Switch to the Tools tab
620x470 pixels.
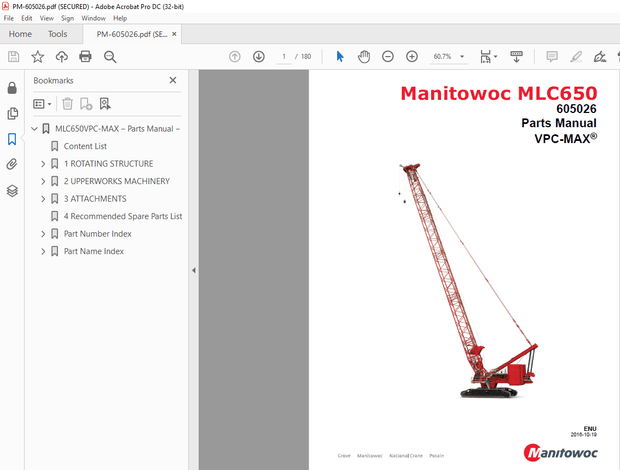(58, 34)
